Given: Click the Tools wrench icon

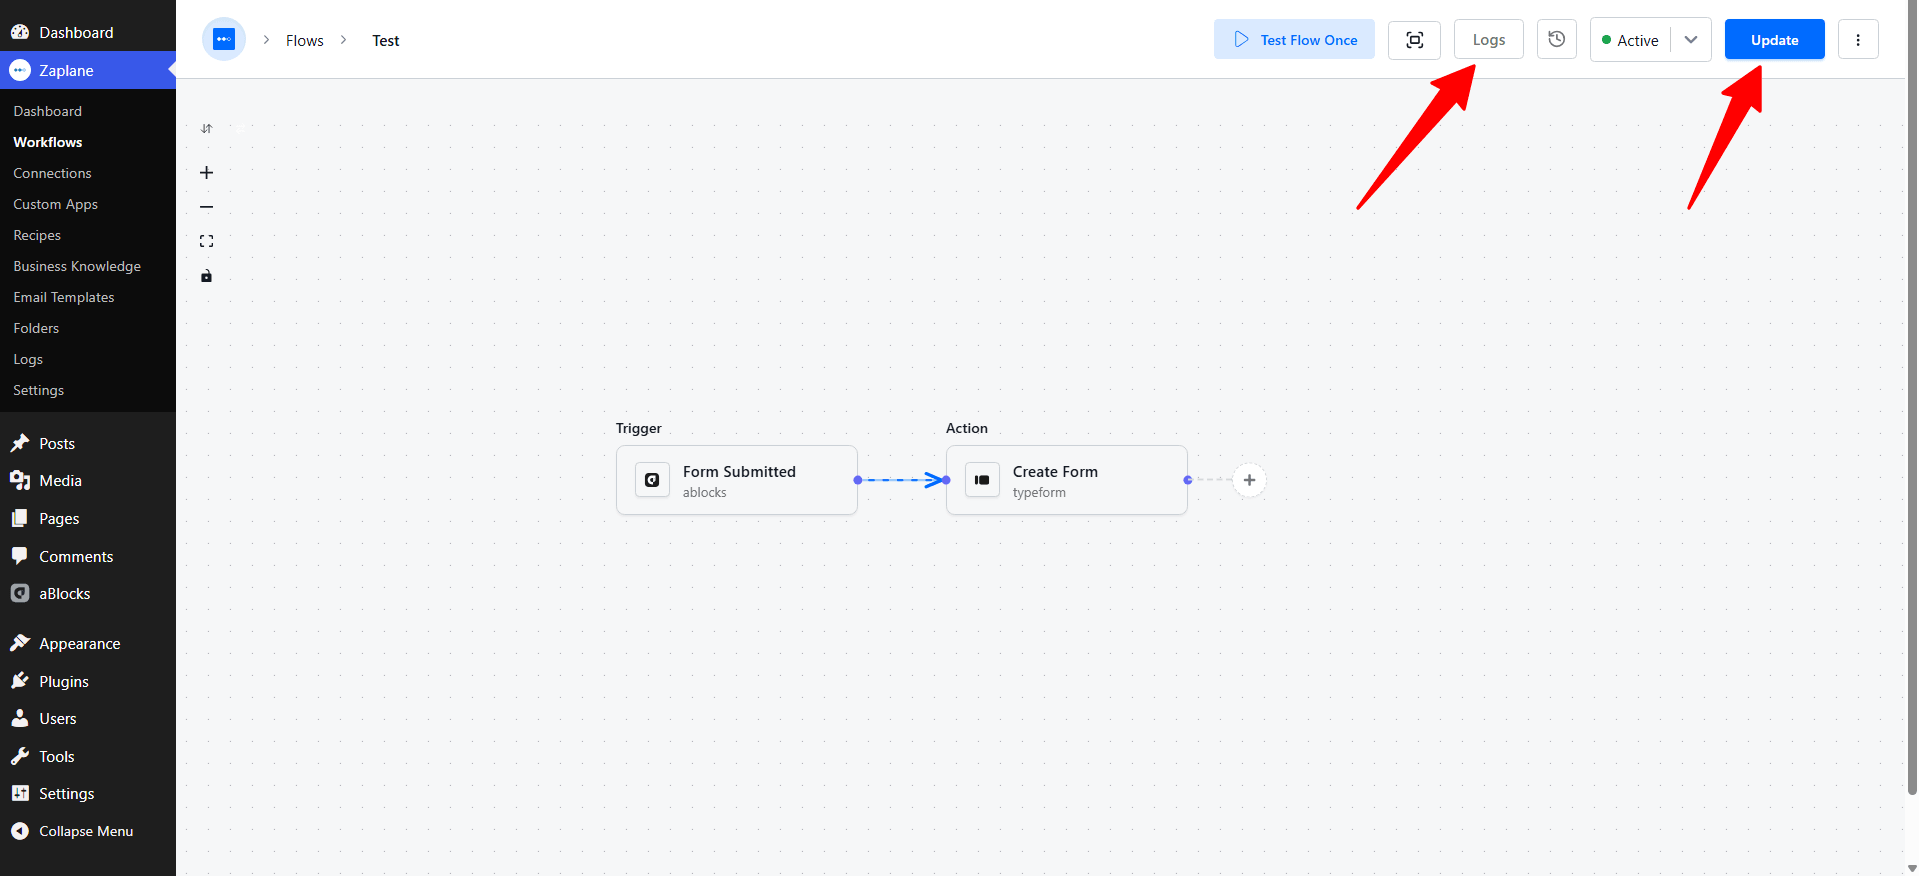Looking at the screenshot, I should [20, 756].
